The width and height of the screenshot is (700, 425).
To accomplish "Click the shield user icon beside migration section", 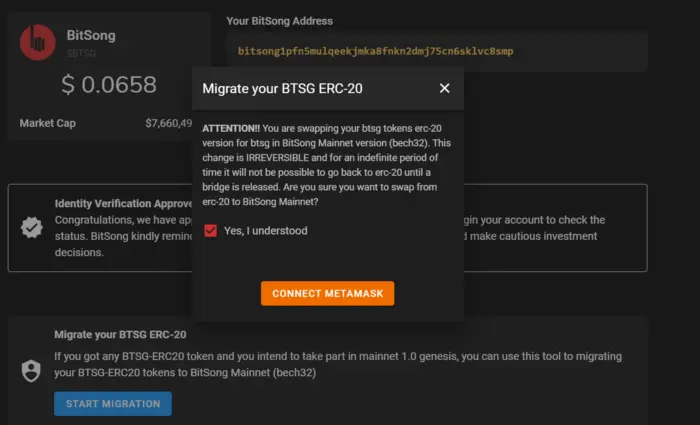I will 31,371.
